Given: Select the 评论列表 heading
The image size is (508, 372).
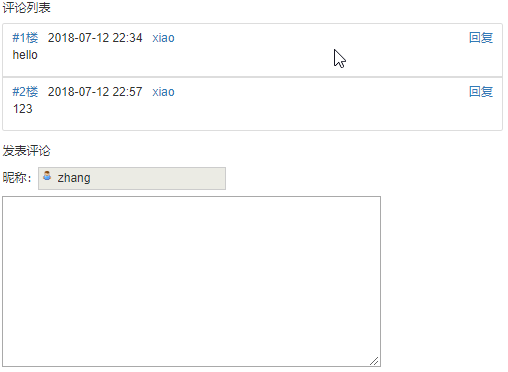Looking at the screenshot, I should click(26, 7).
